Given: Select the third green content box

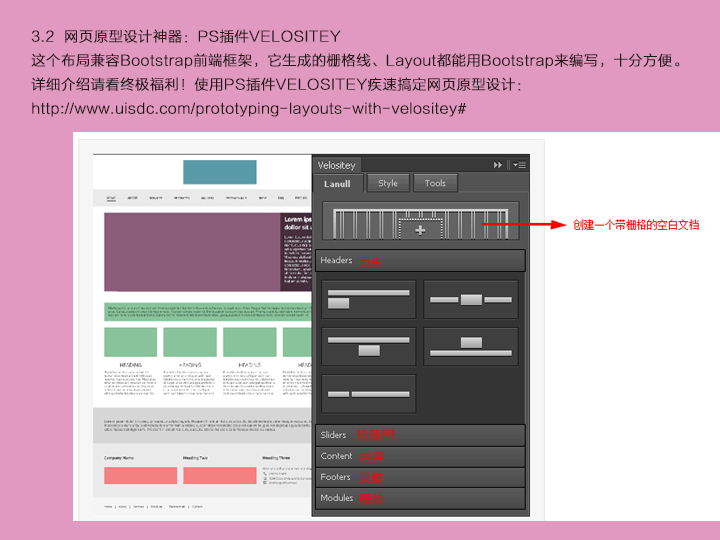Looking at the screenshot, I should (250, 342).
